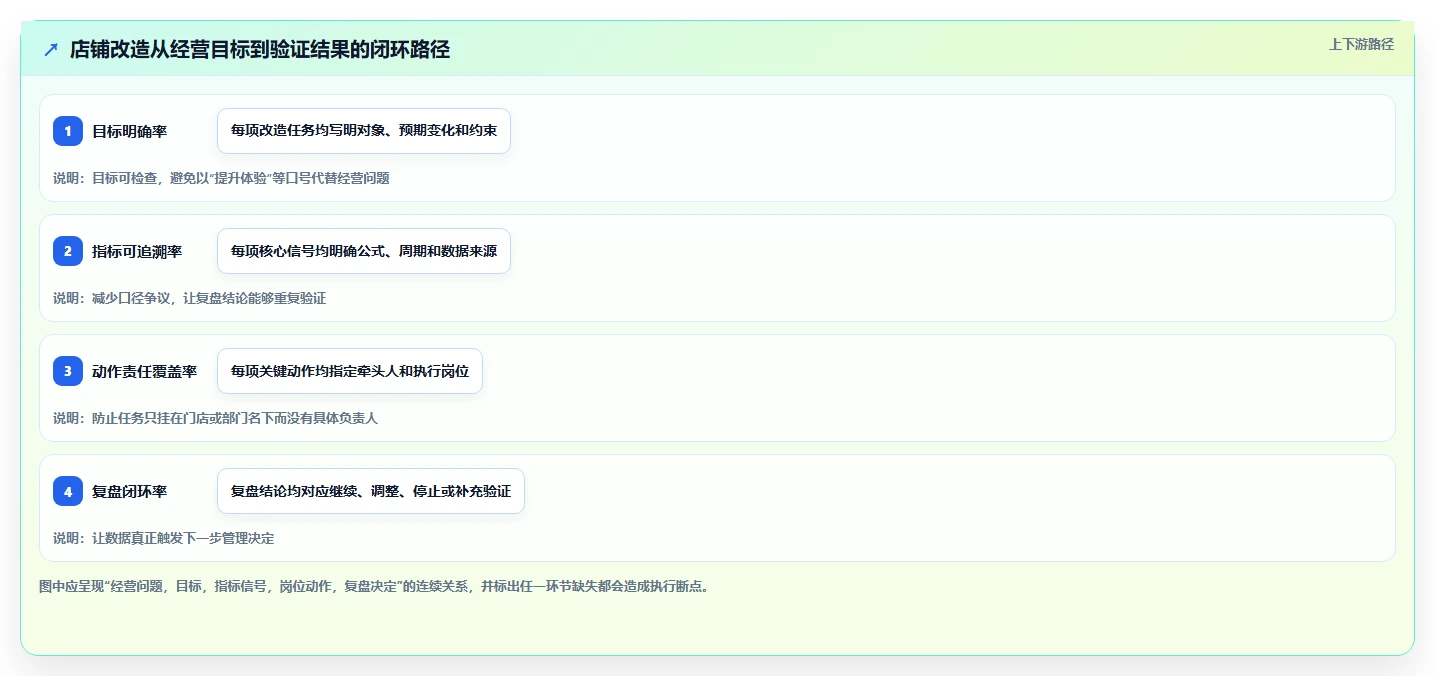Select the 指标可追溯率 label
1435x676 pixels.
(137, 251)
